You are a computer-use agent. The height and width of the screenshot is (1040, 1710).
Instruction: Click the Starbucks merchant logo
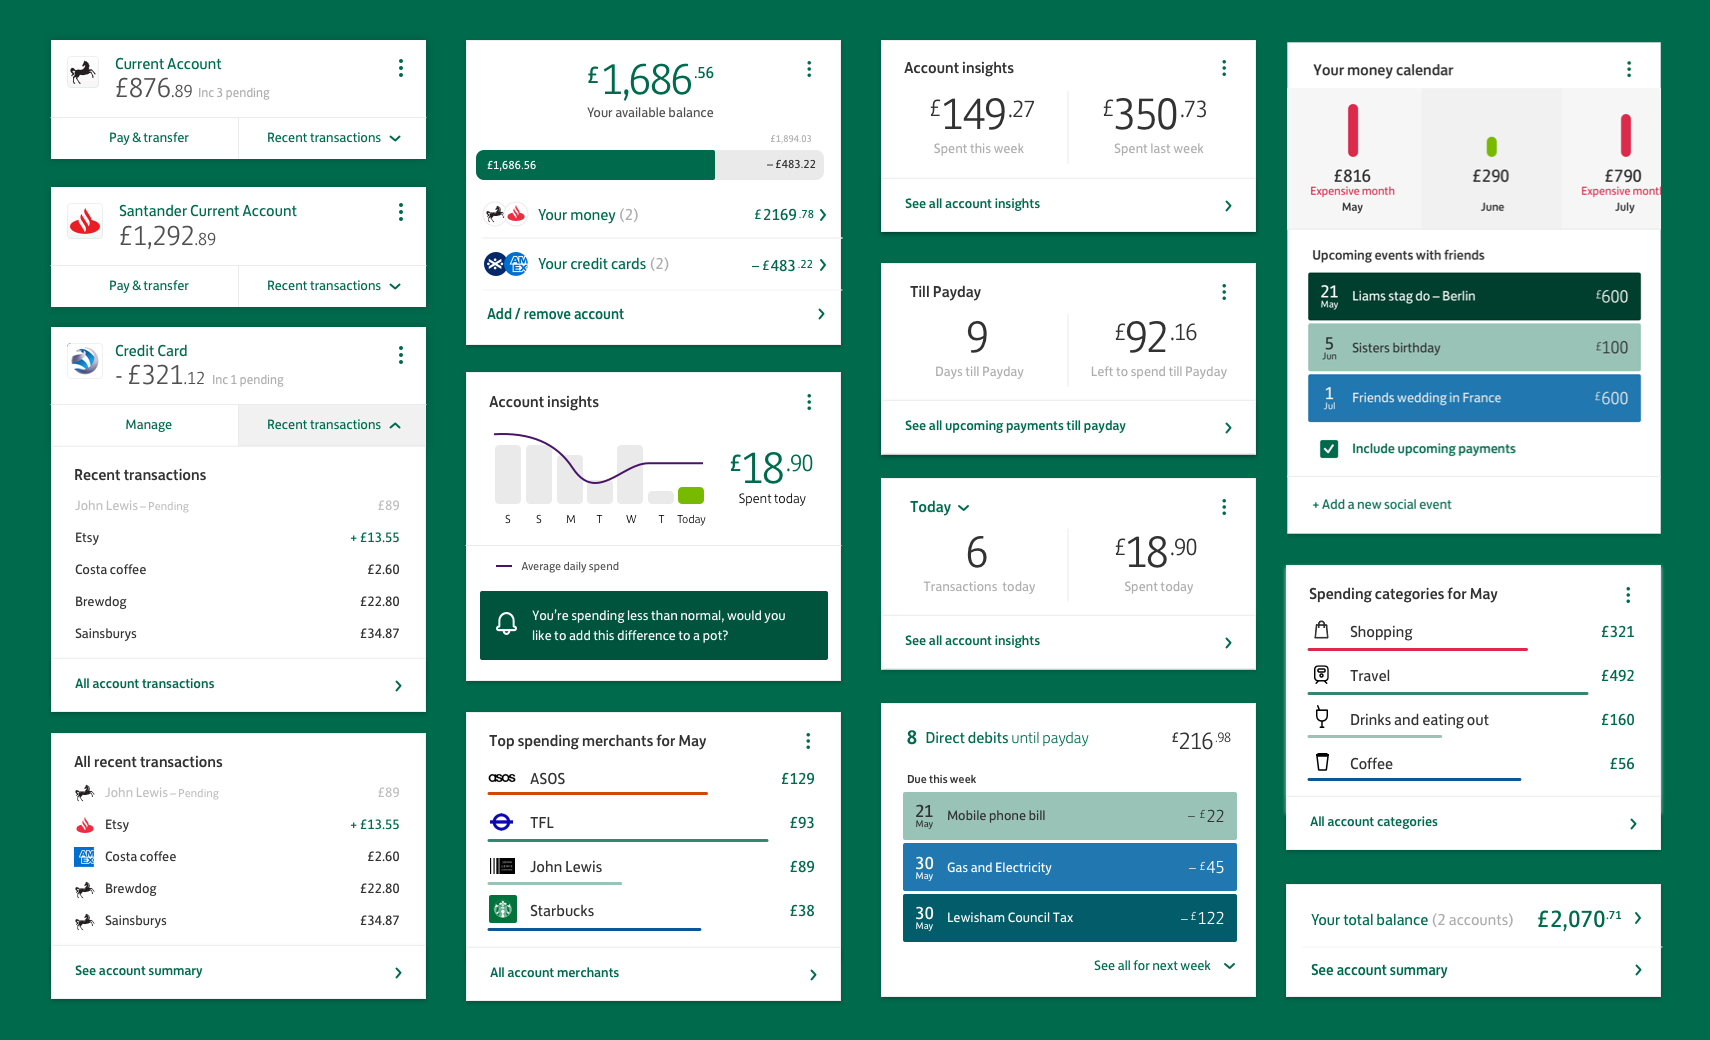click(502, 910)
